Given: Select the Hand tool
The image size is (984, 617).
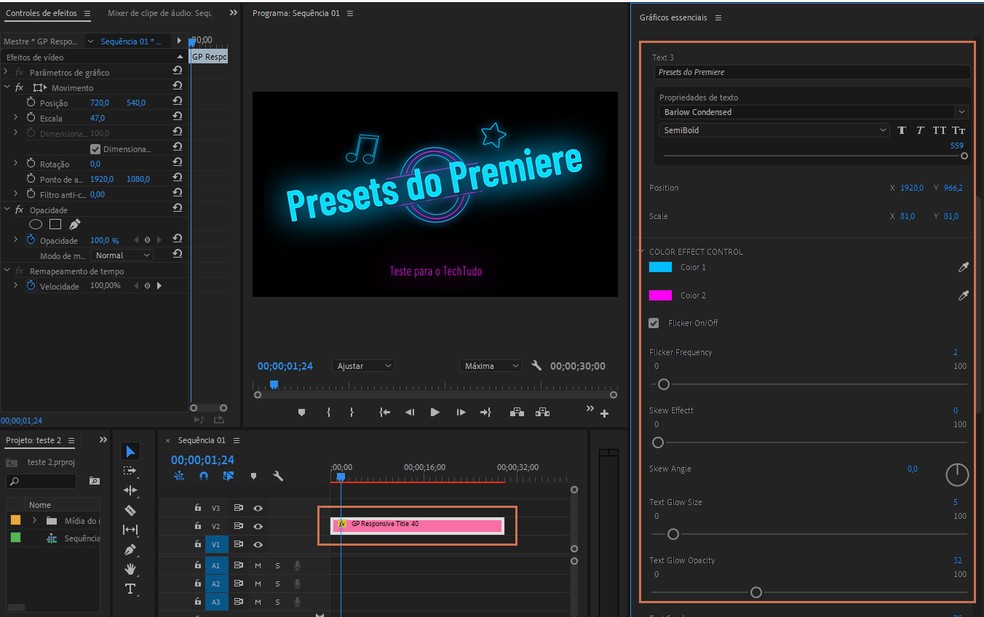Looking at the screenshot, I should (x=130, y=566).
